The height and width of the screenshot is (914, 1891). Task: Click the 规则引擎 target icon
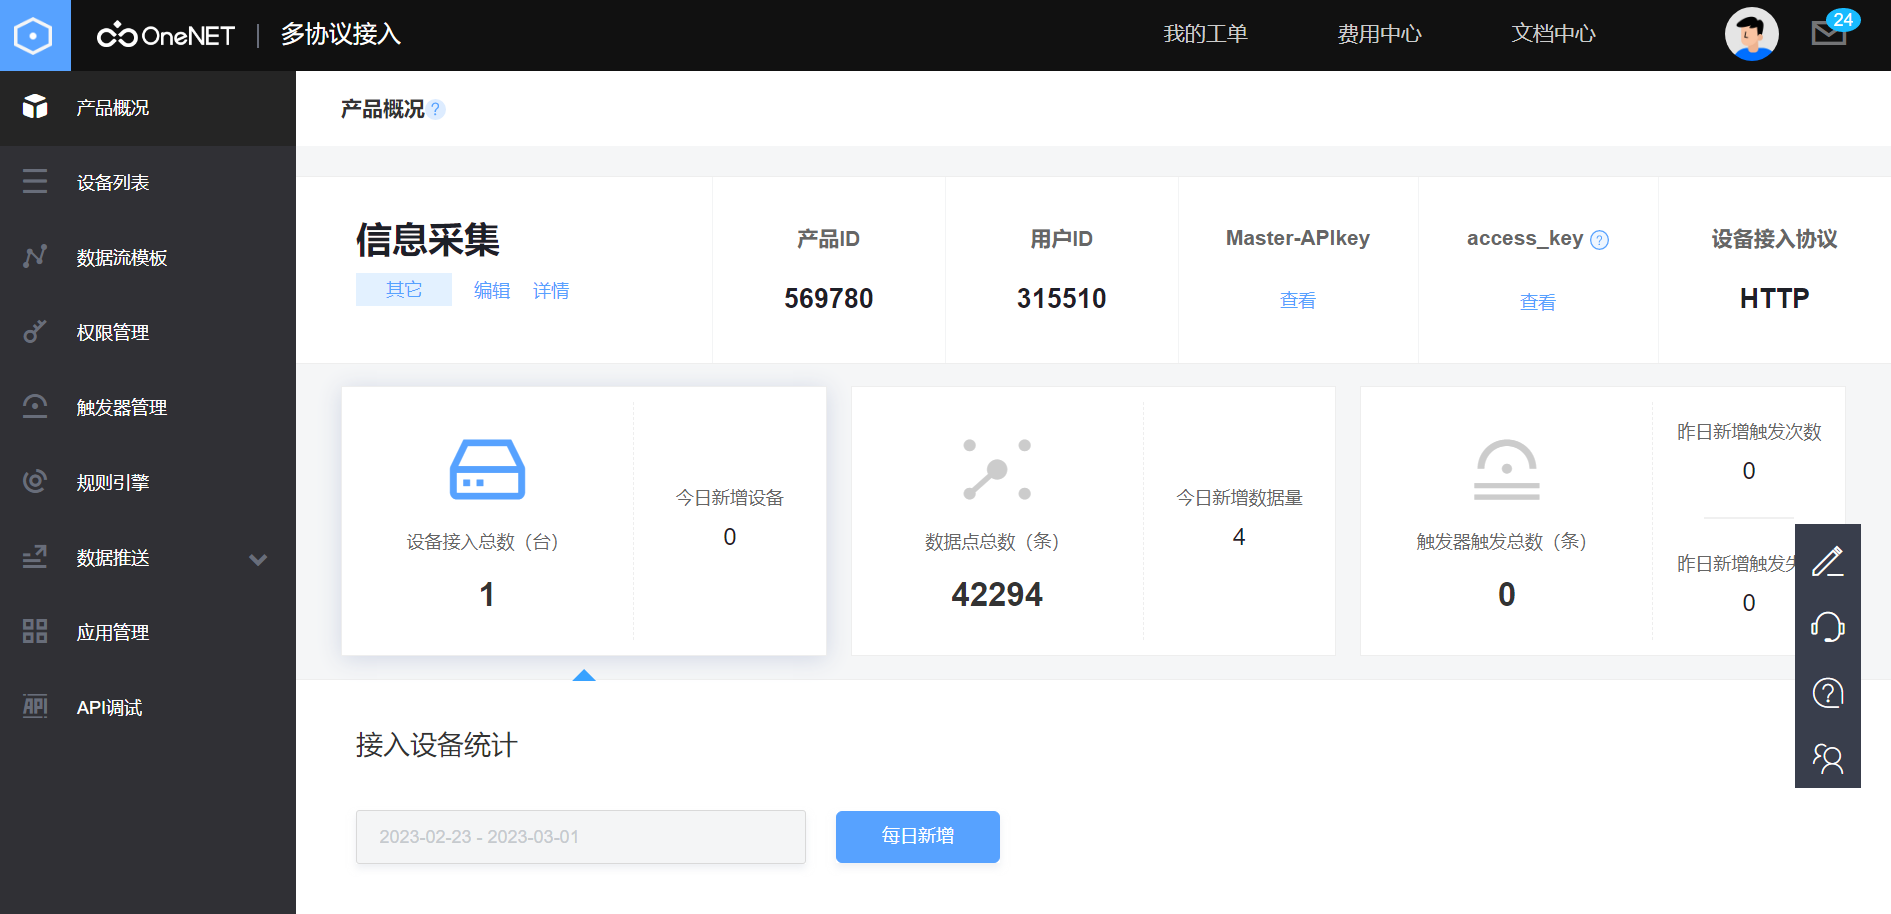35,482
